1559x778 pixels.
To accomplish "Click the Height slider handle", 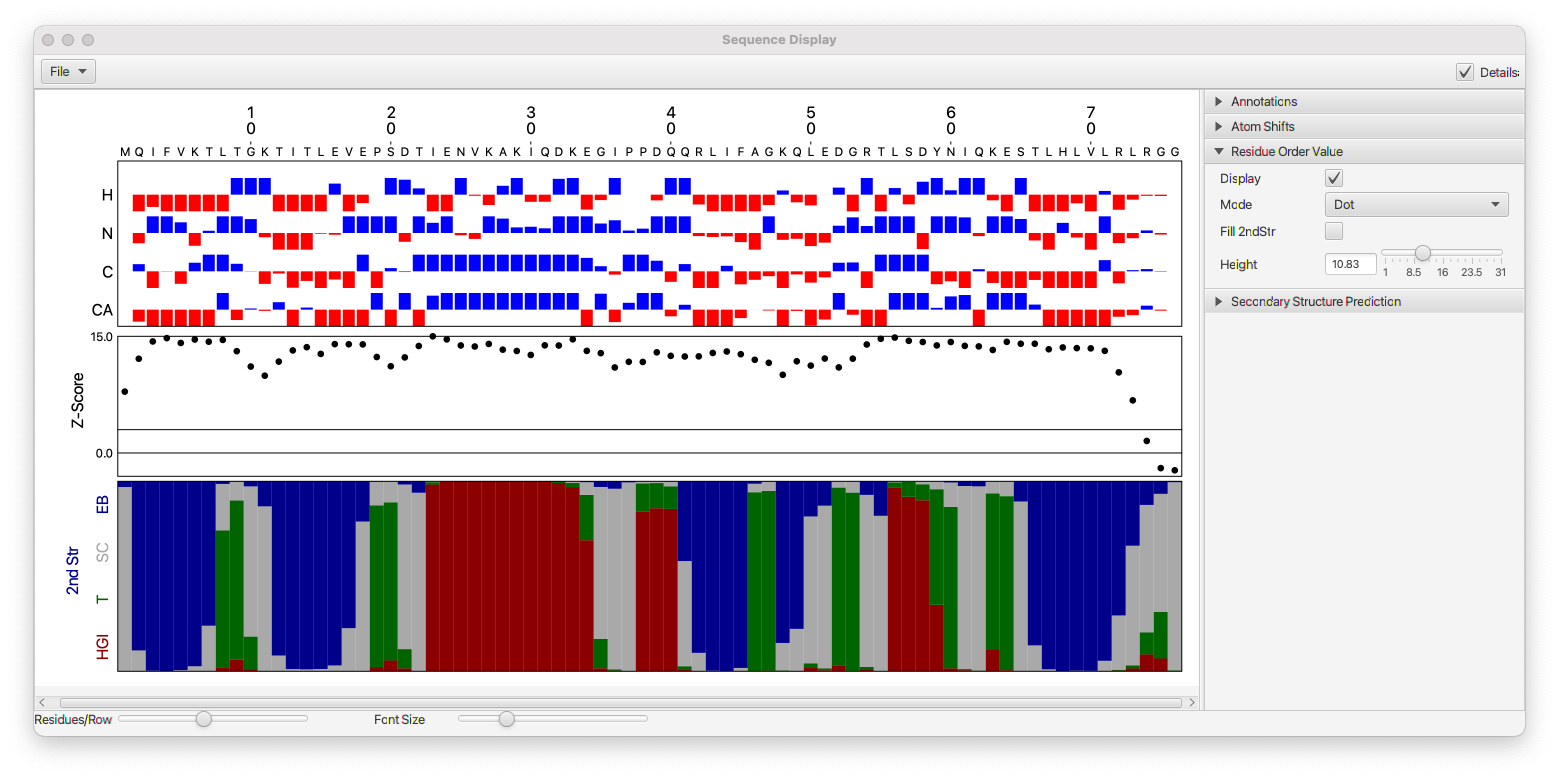I will click(1422, 253).
